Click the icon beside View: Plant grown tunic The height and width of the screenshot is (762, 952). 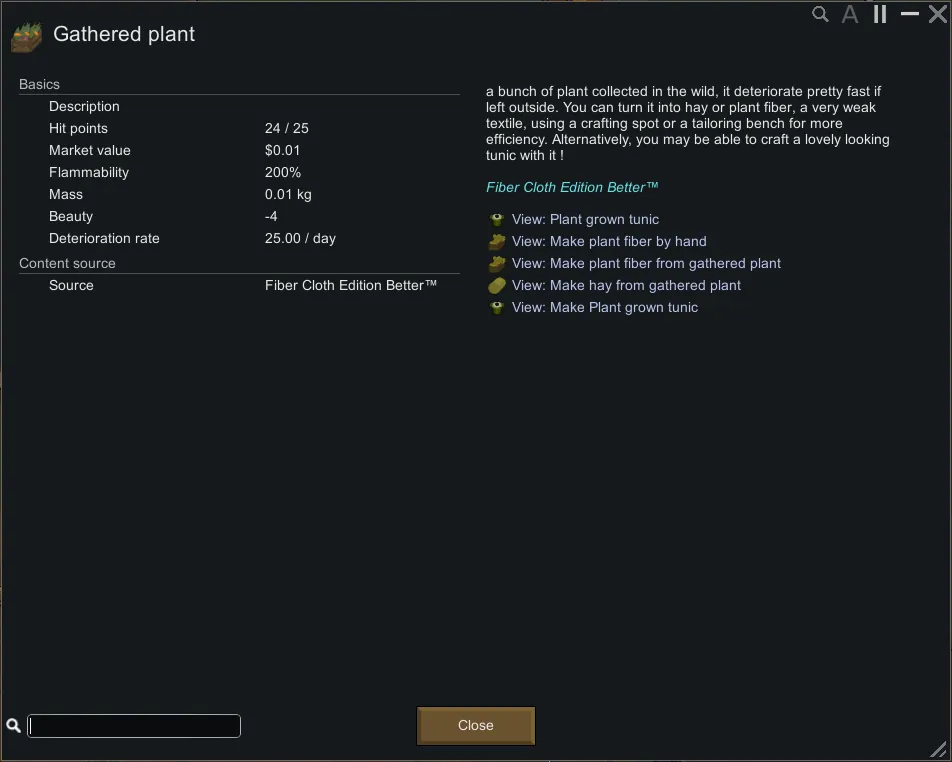[x=497, y=220]
